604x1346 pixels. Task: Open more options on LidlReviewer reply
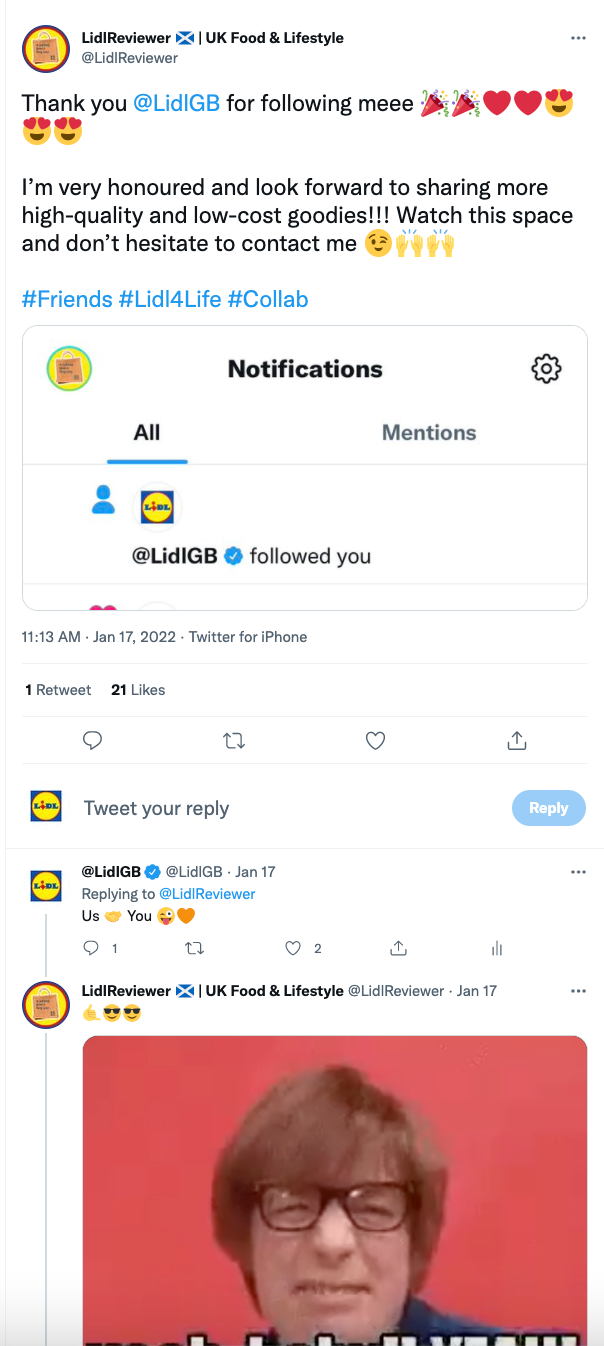click(x=578, y=991)
